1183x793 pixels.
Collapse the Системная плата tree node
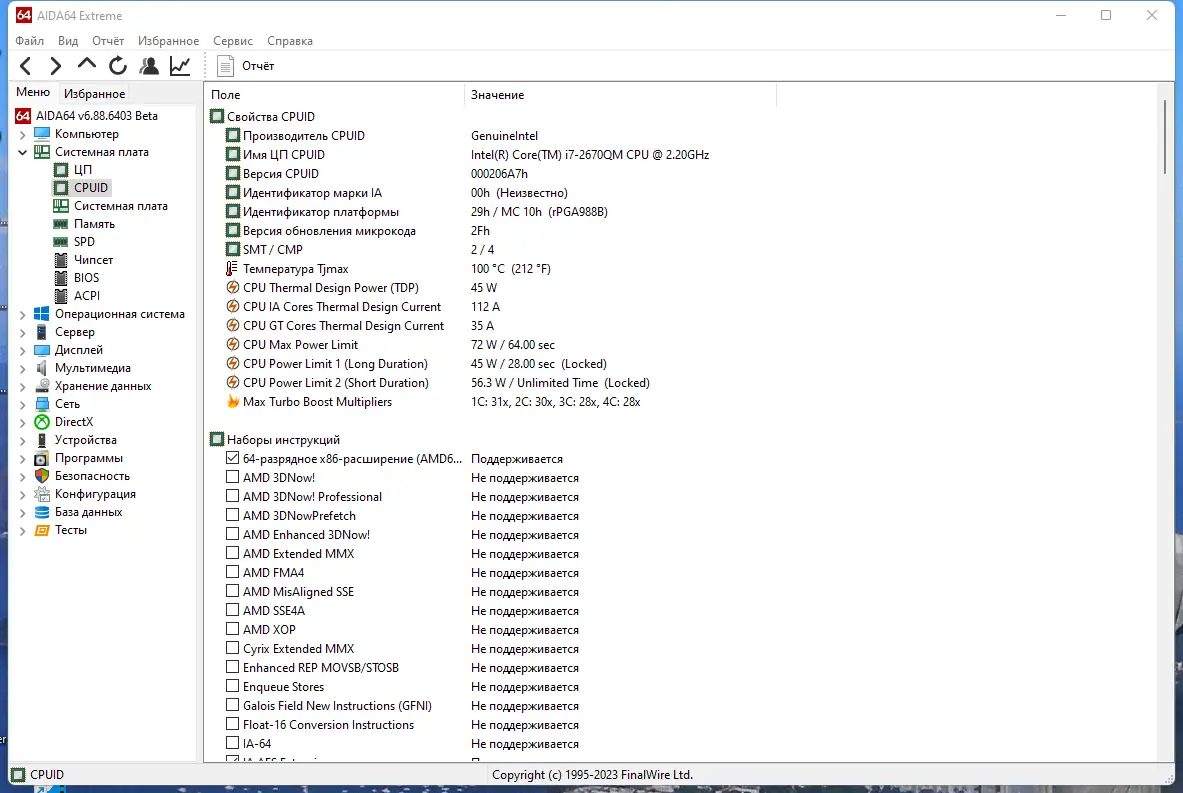23,152
